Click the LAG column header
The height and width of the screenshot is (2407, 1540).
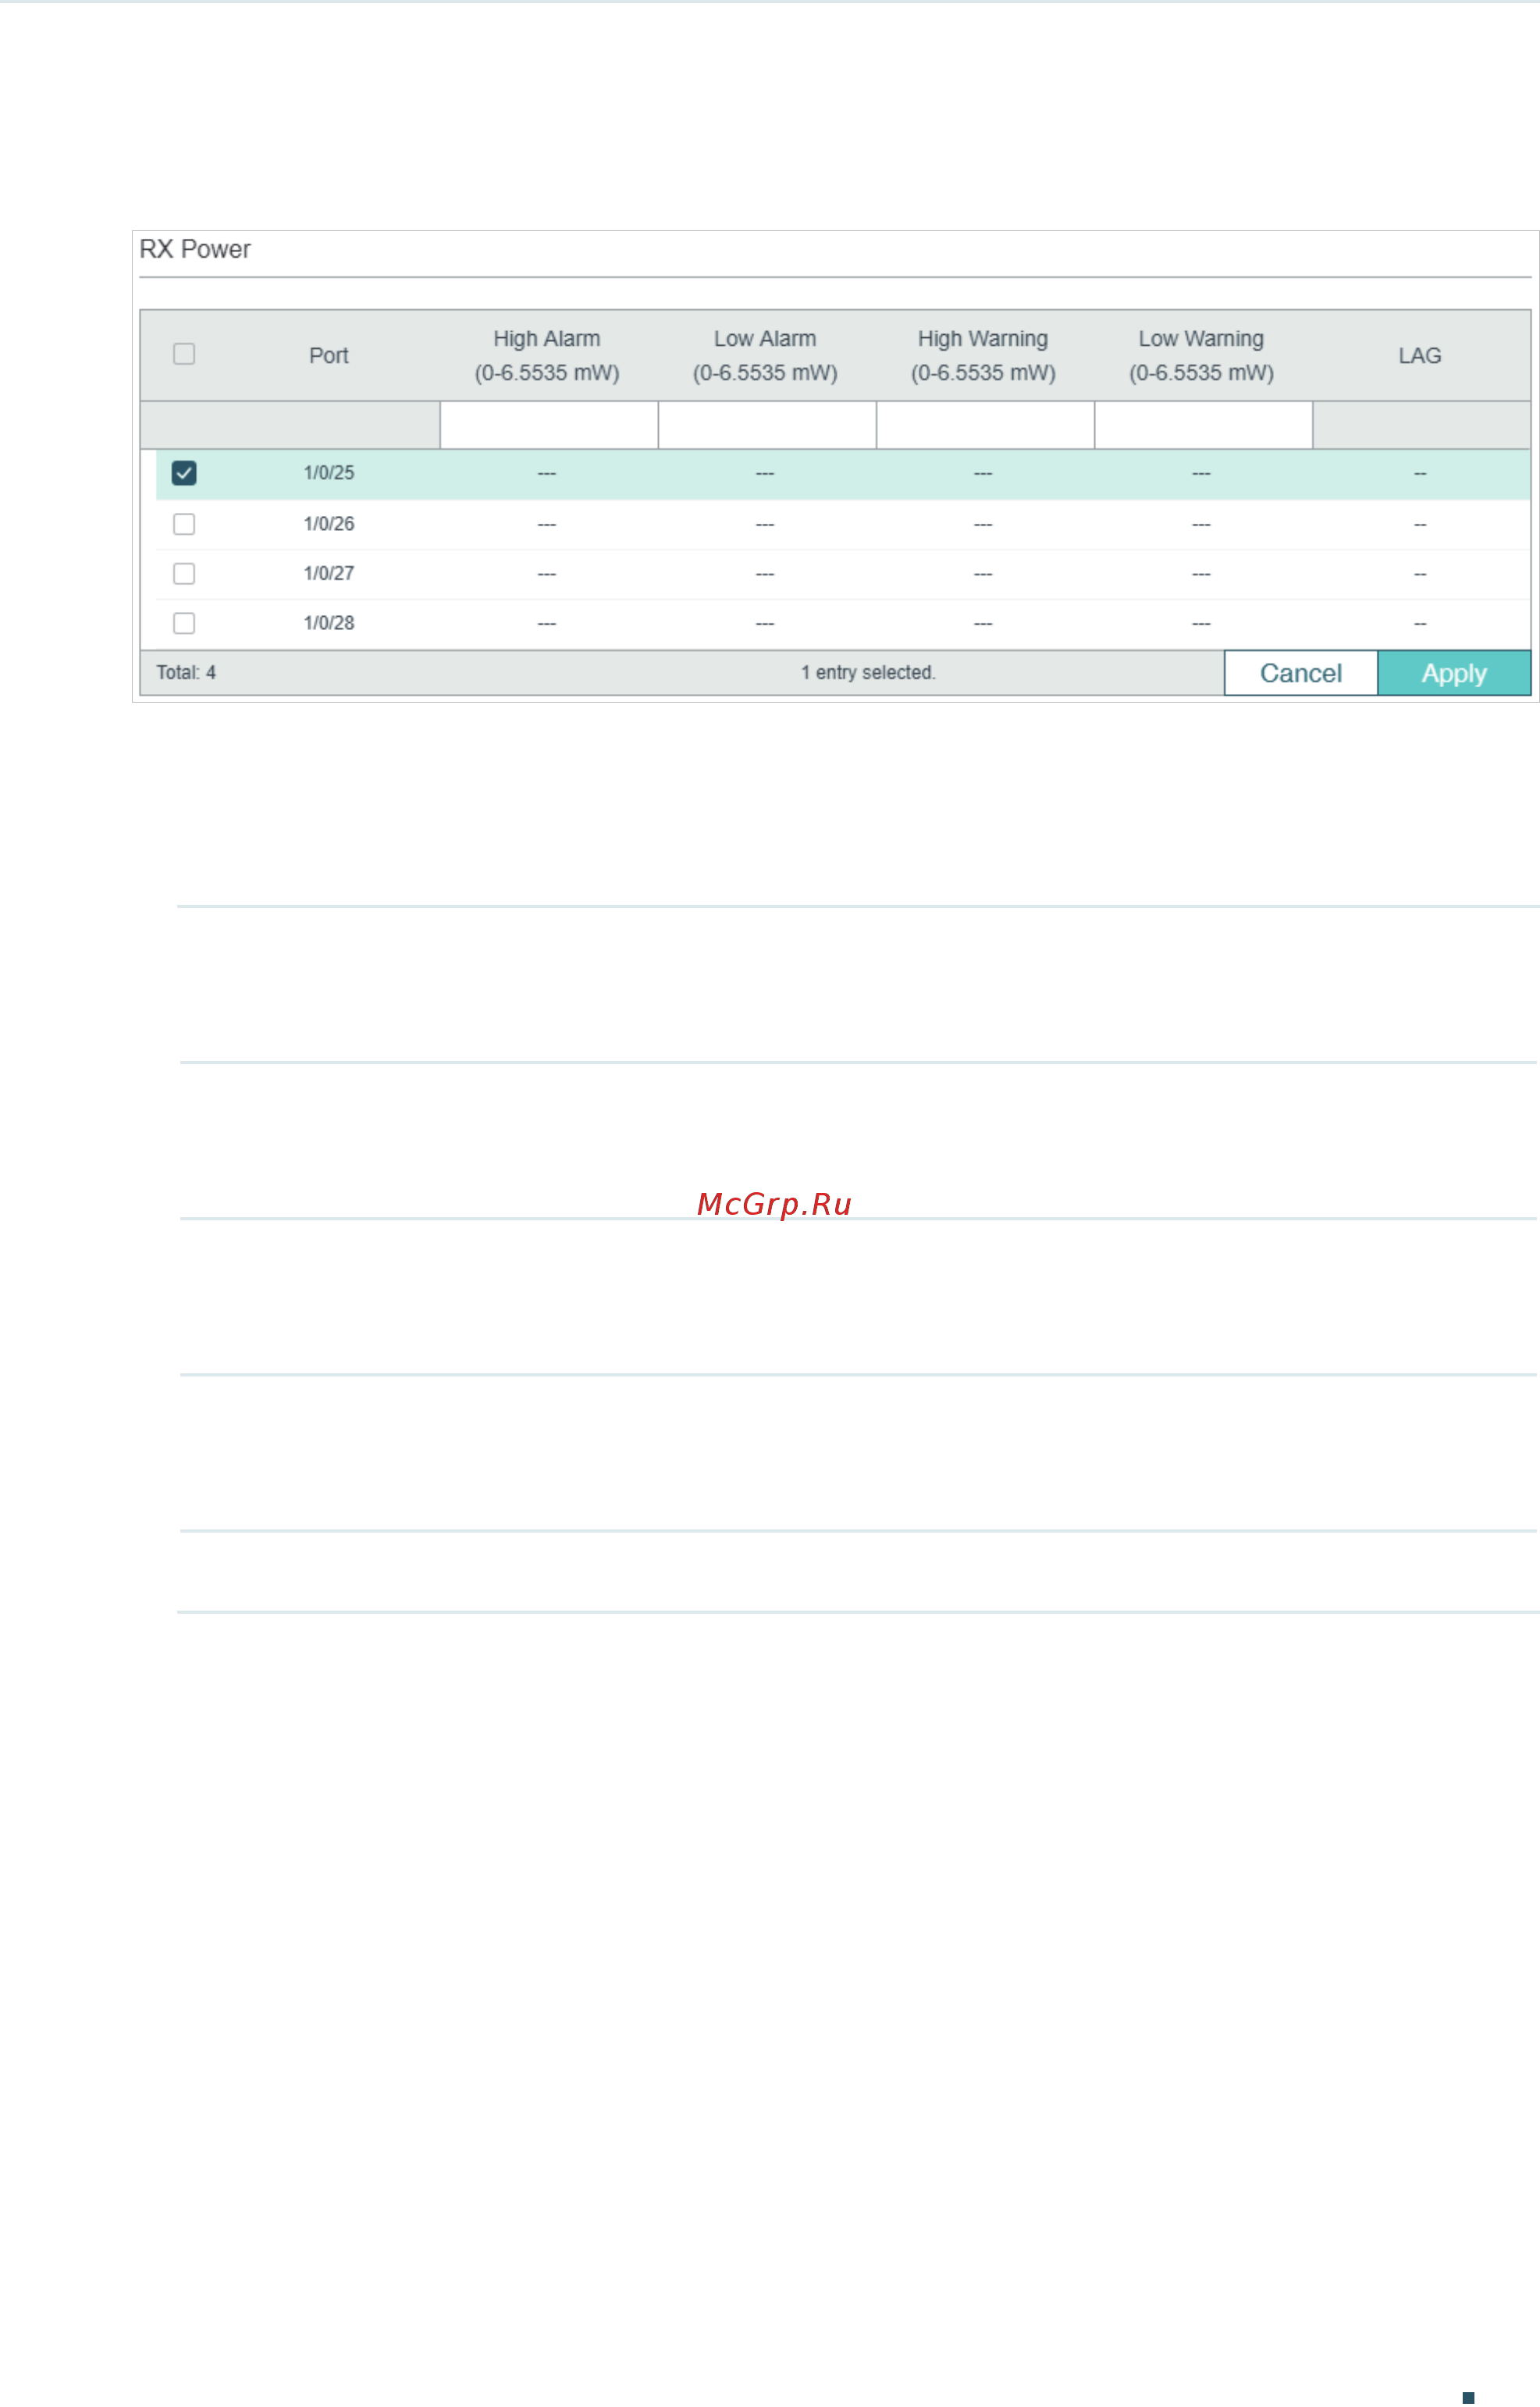[x=1420, y=356]
